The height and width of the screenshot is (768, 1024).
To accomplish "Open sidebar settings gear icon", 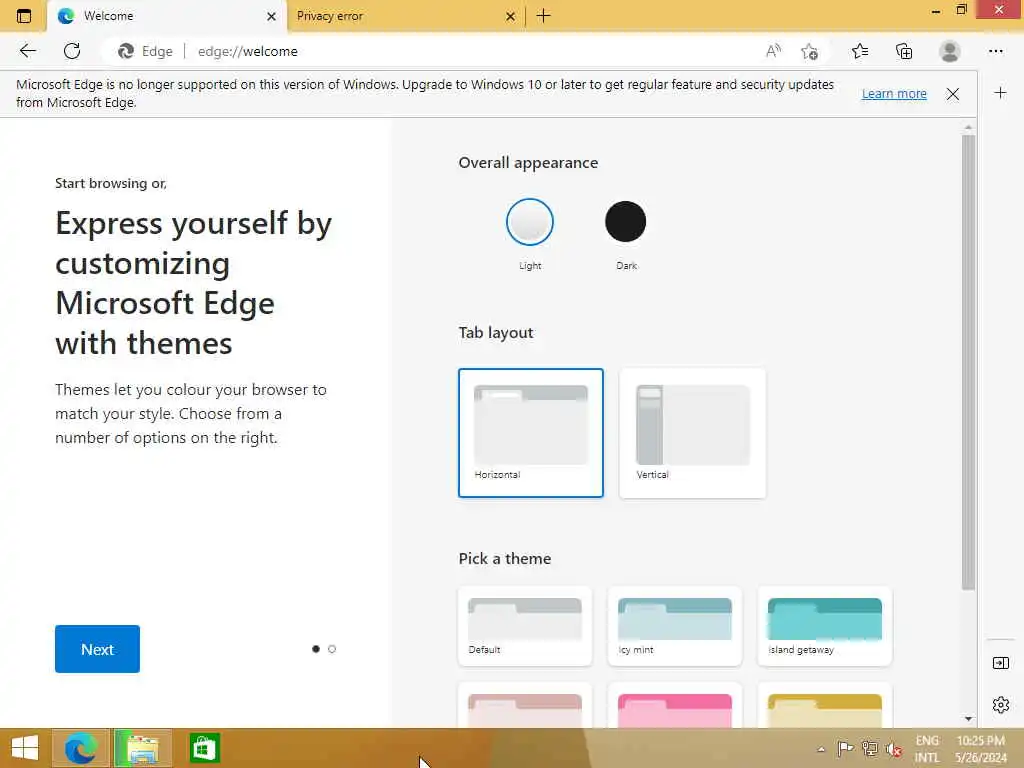I will point(1000,705).
